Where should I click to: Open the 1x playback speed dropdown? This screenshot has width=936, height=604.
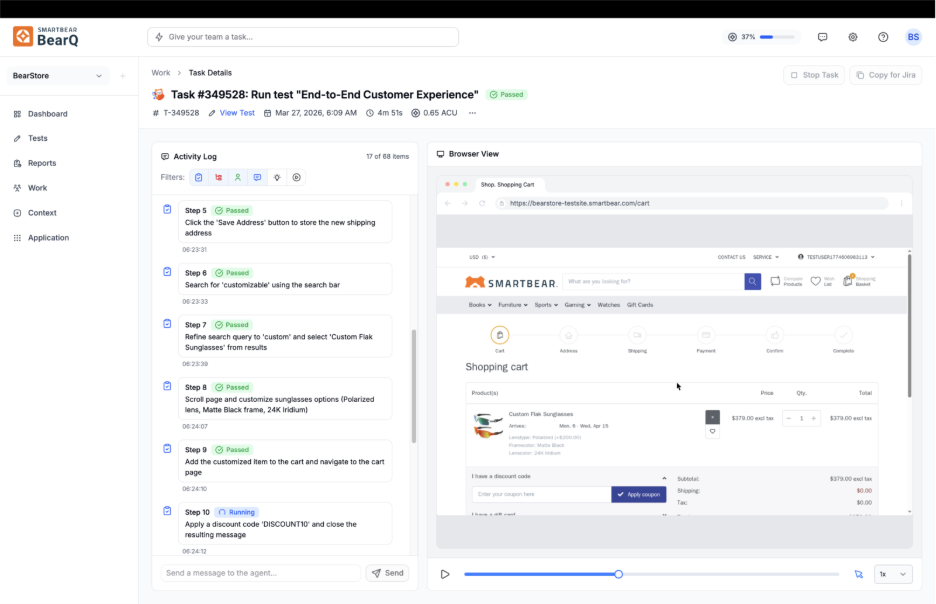click(893, 574)
